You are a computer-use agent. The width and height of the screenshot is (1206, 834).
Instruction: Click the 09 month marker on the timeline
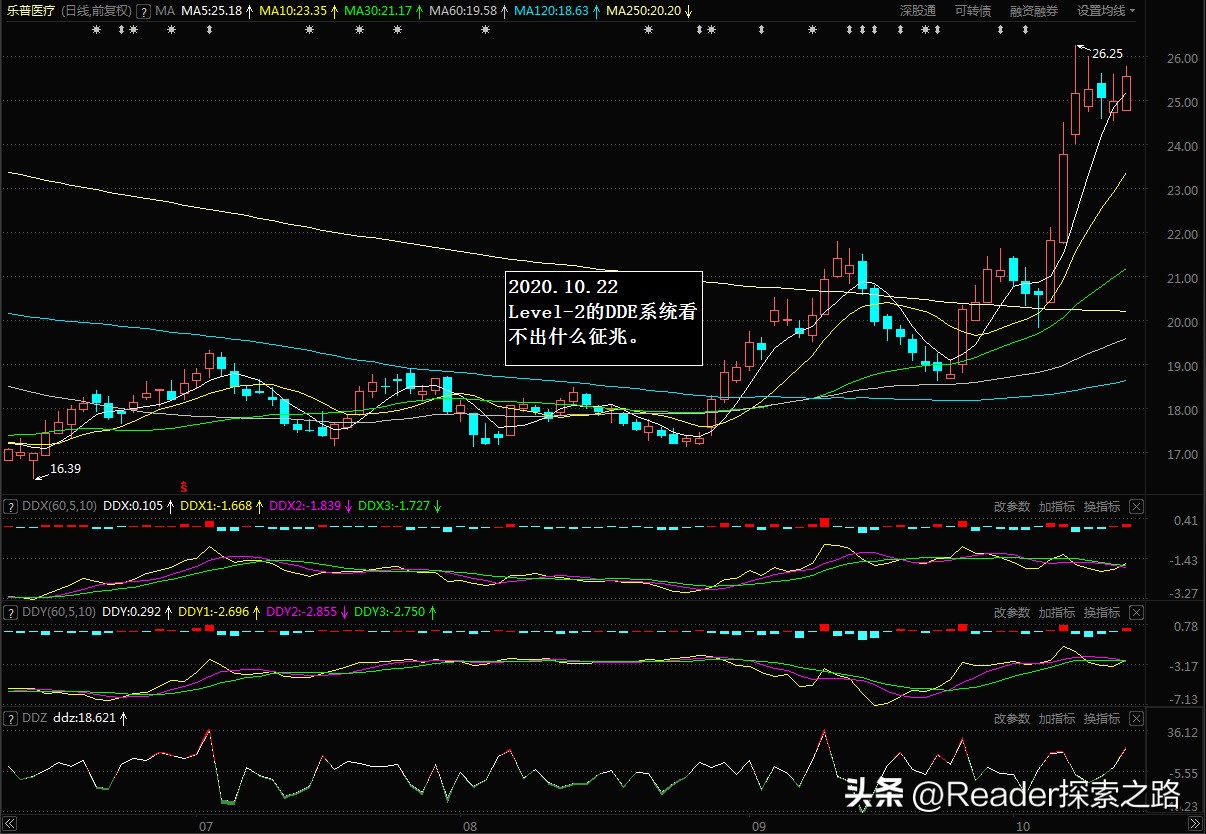(x=758, y=826)
